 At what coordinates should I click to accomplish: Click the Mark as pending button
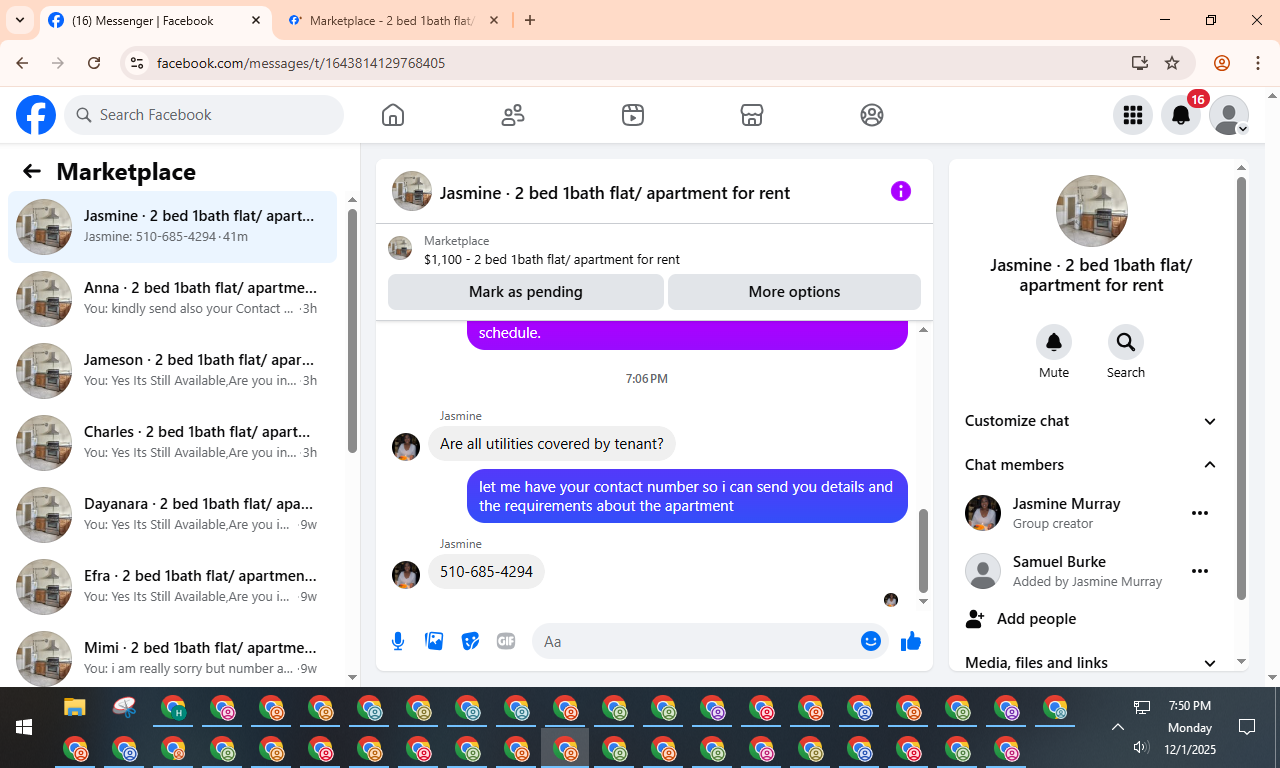pyautogui.click(x=526, y=292)
